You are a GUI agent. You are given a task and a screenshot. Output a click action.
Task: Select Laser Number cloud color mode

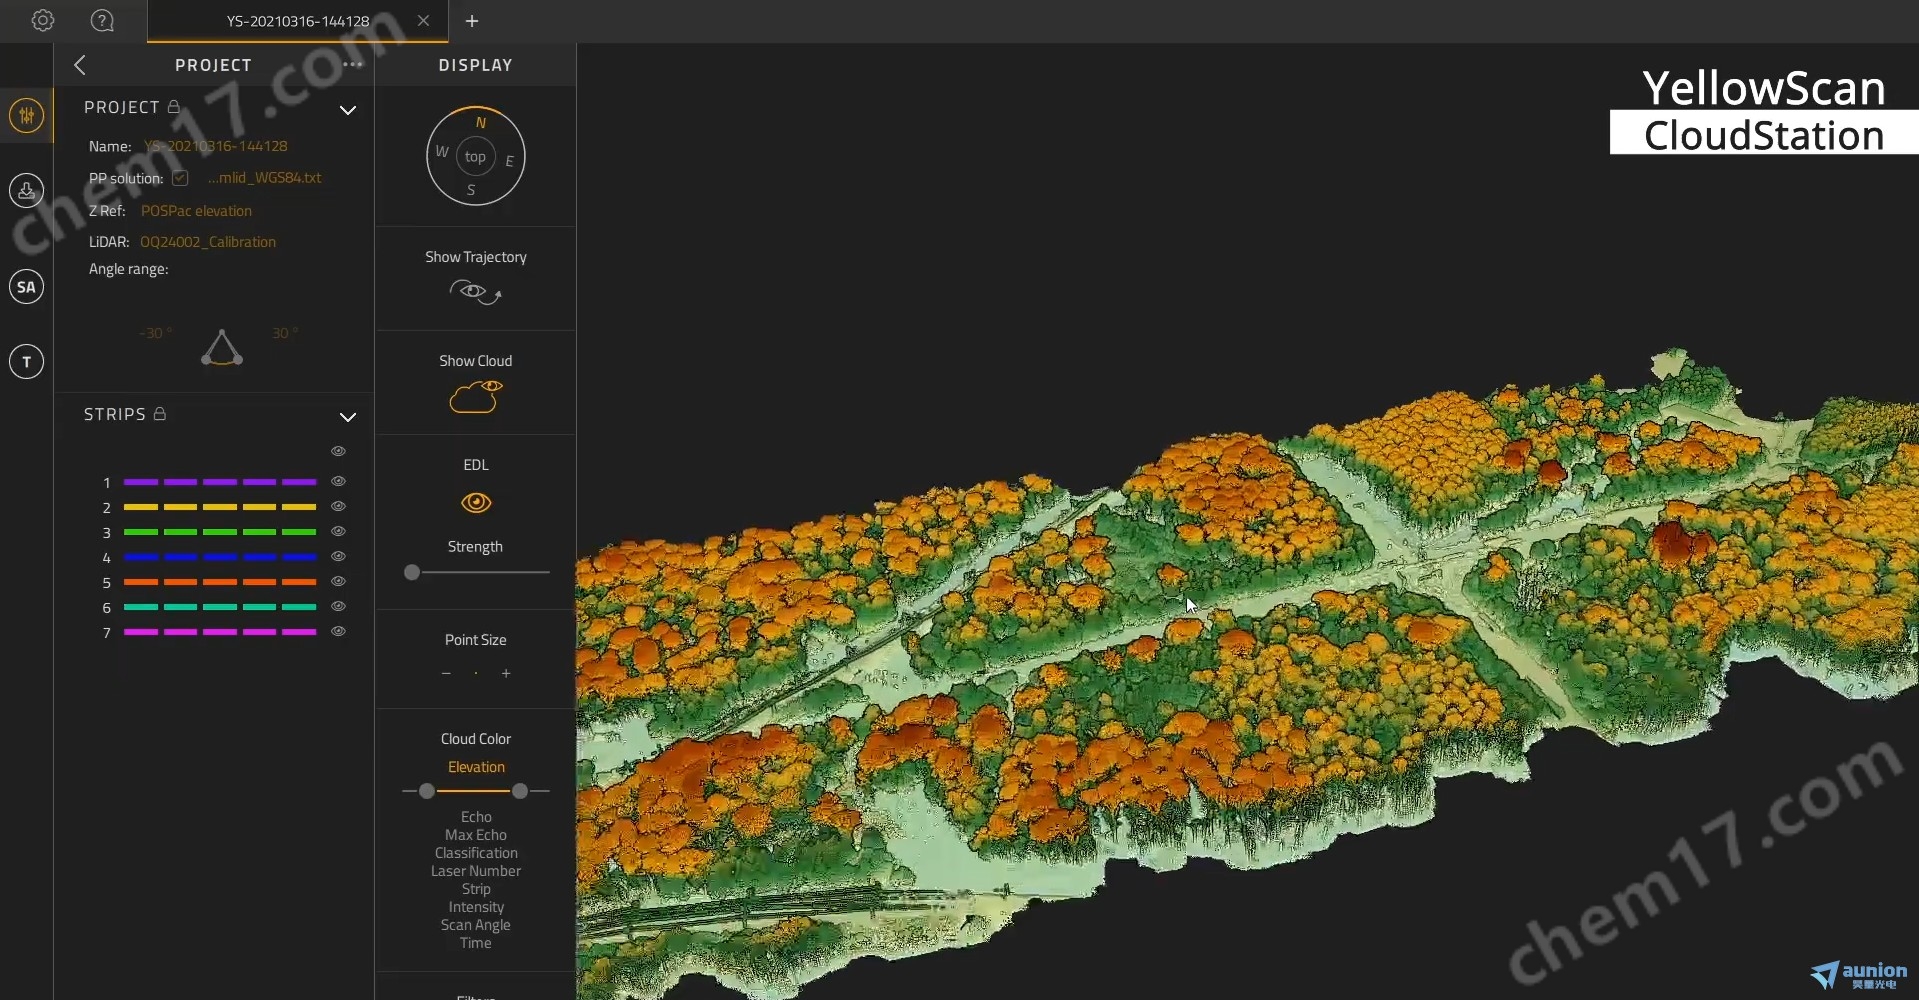[476, 871]
